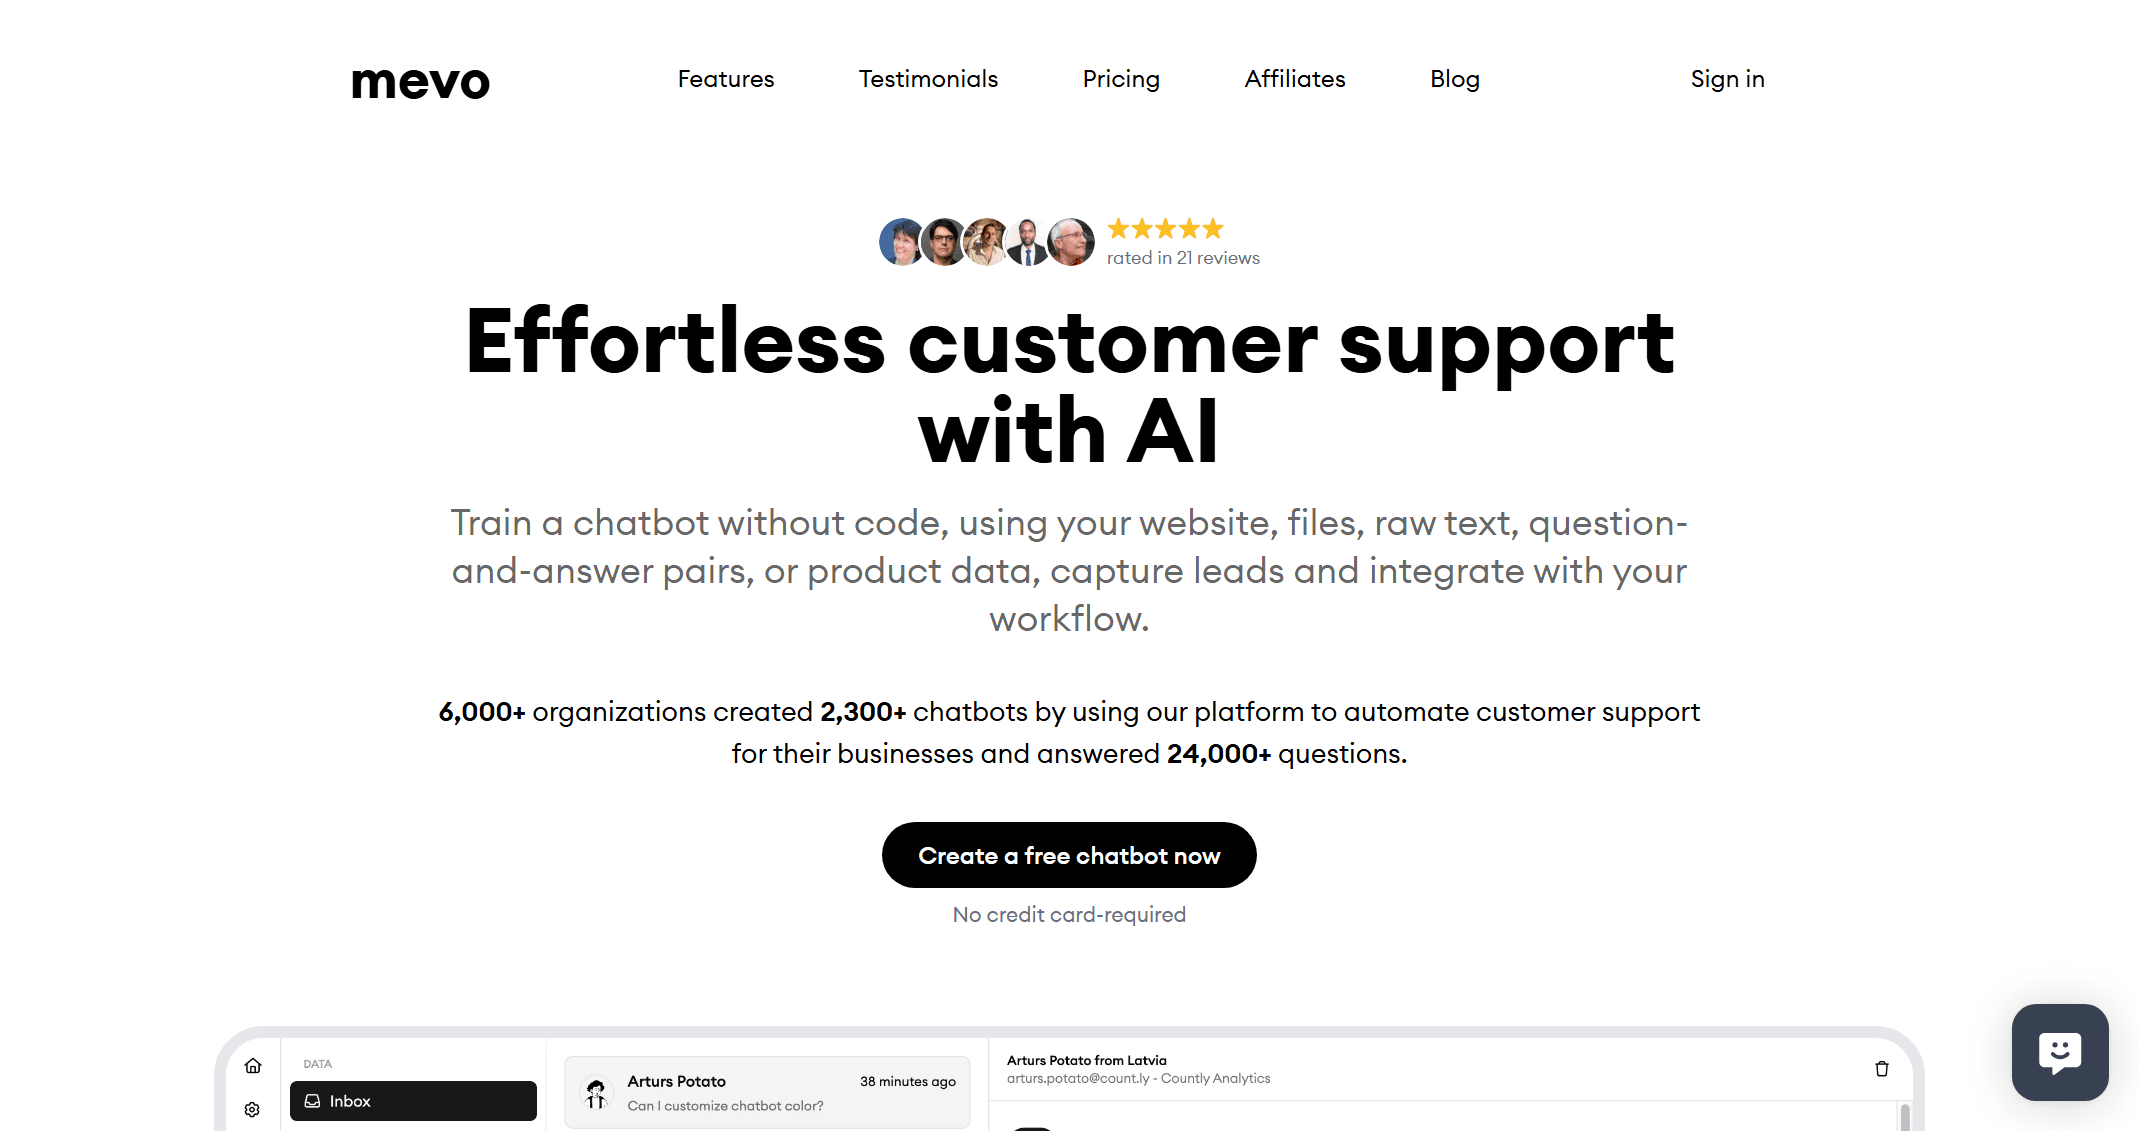2139x1131 pixels.
Task: Open the 'Can I customize chatbot color?' conversation
Action: pos(767,1093)
